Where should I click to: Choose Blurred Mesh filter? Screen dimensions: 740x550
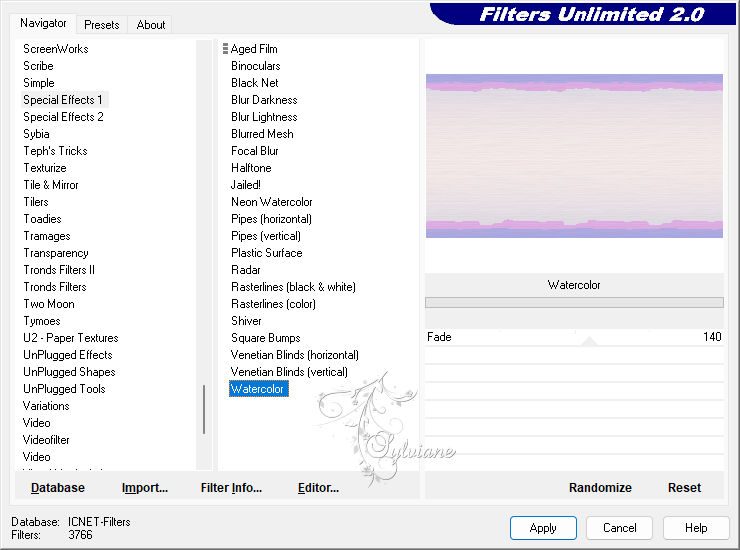pyautogui.click(x=262, y=134)
